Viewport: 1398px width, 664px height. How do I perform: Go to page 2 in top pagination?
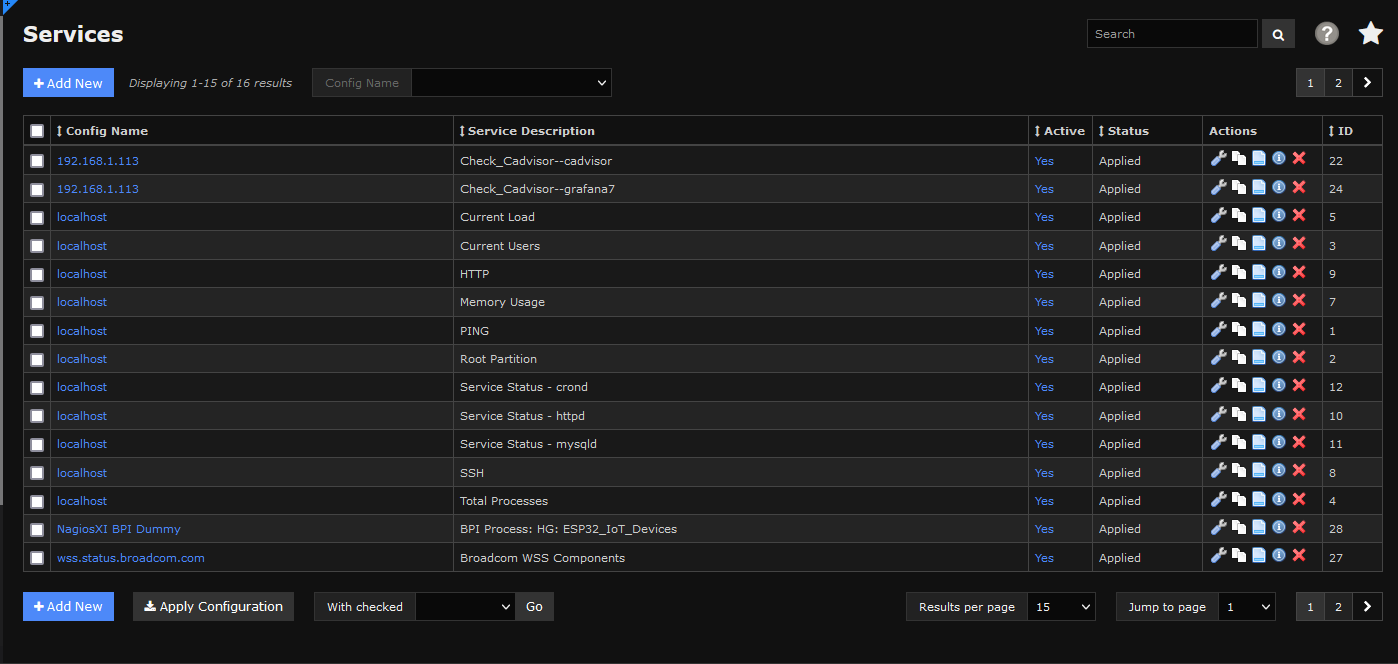click(1338, 83)
